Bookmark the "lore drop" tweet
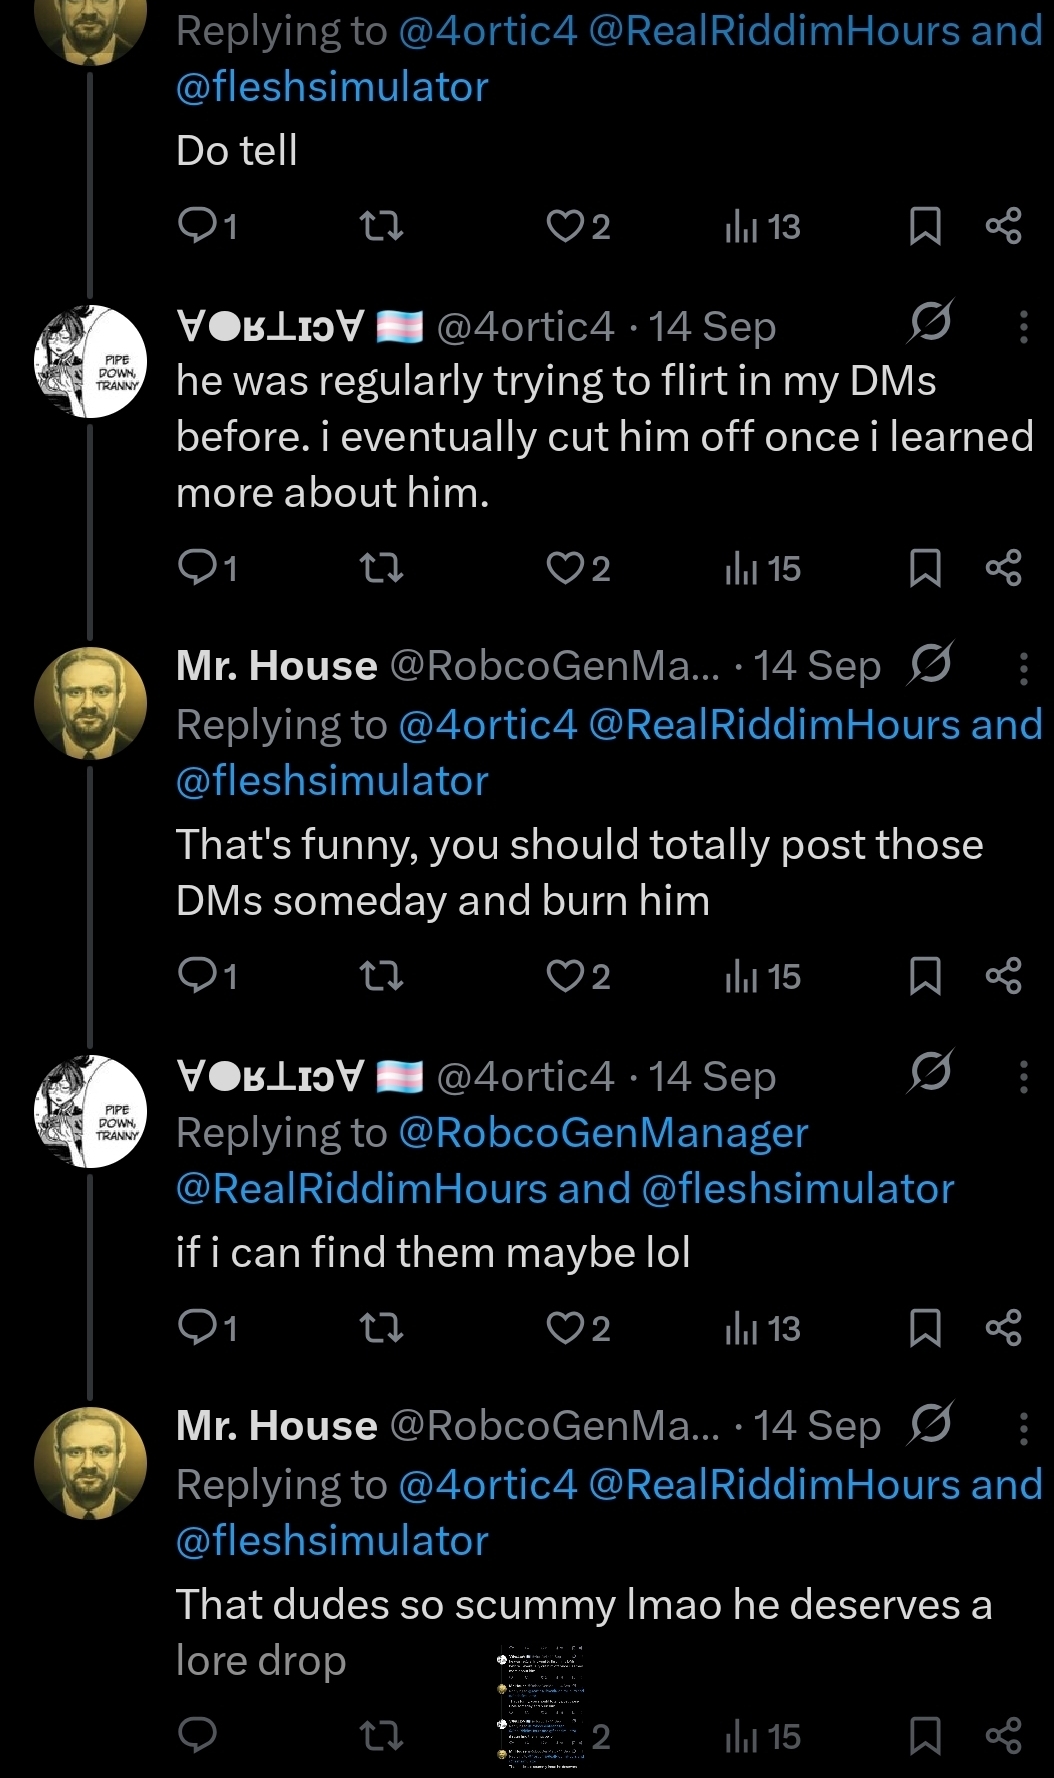Viewport: 1054px width, 1778px height. [x=925, y=1737]
